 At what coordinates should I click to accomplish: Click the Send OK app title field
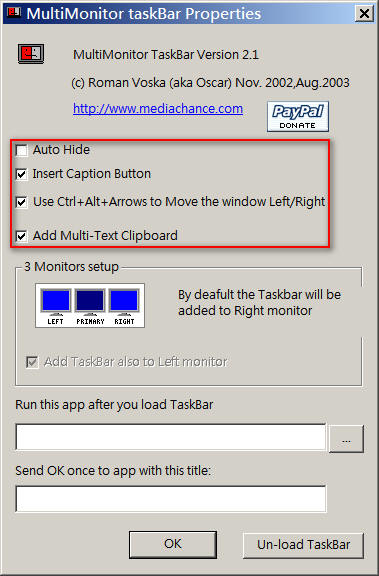(x=171, y=499)
